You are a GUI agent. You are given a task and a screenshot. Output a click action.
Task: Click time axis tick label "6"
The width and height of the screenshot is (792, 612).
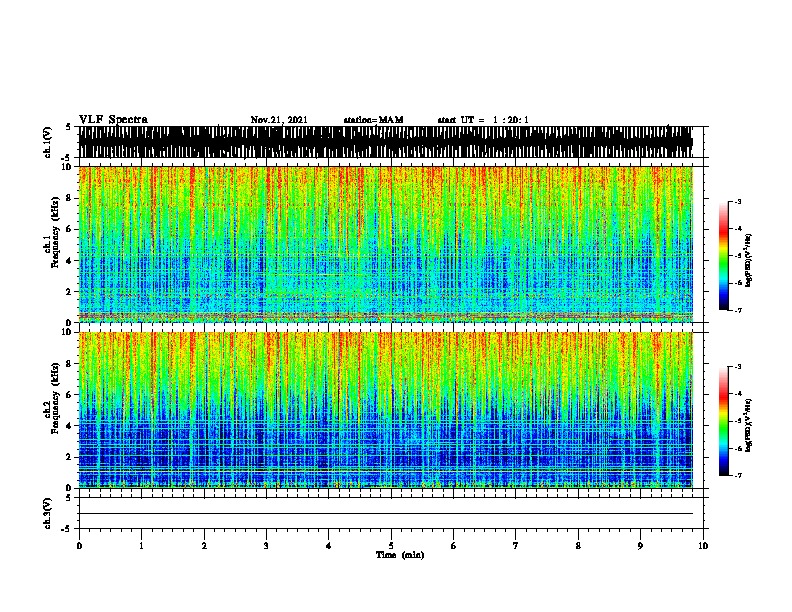[453, 546]
